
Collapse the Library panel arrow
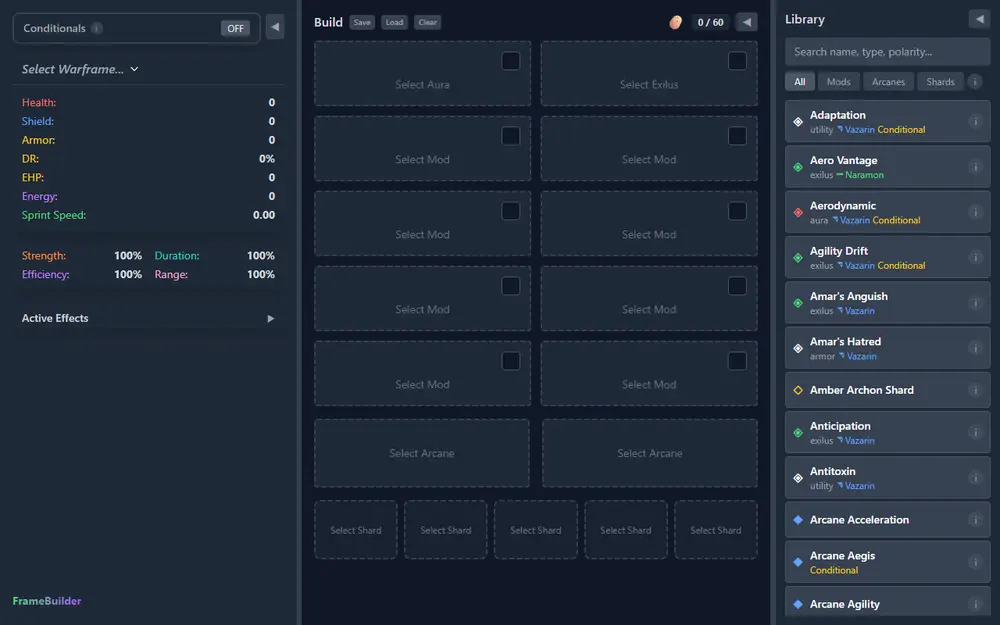coord(979,19)
